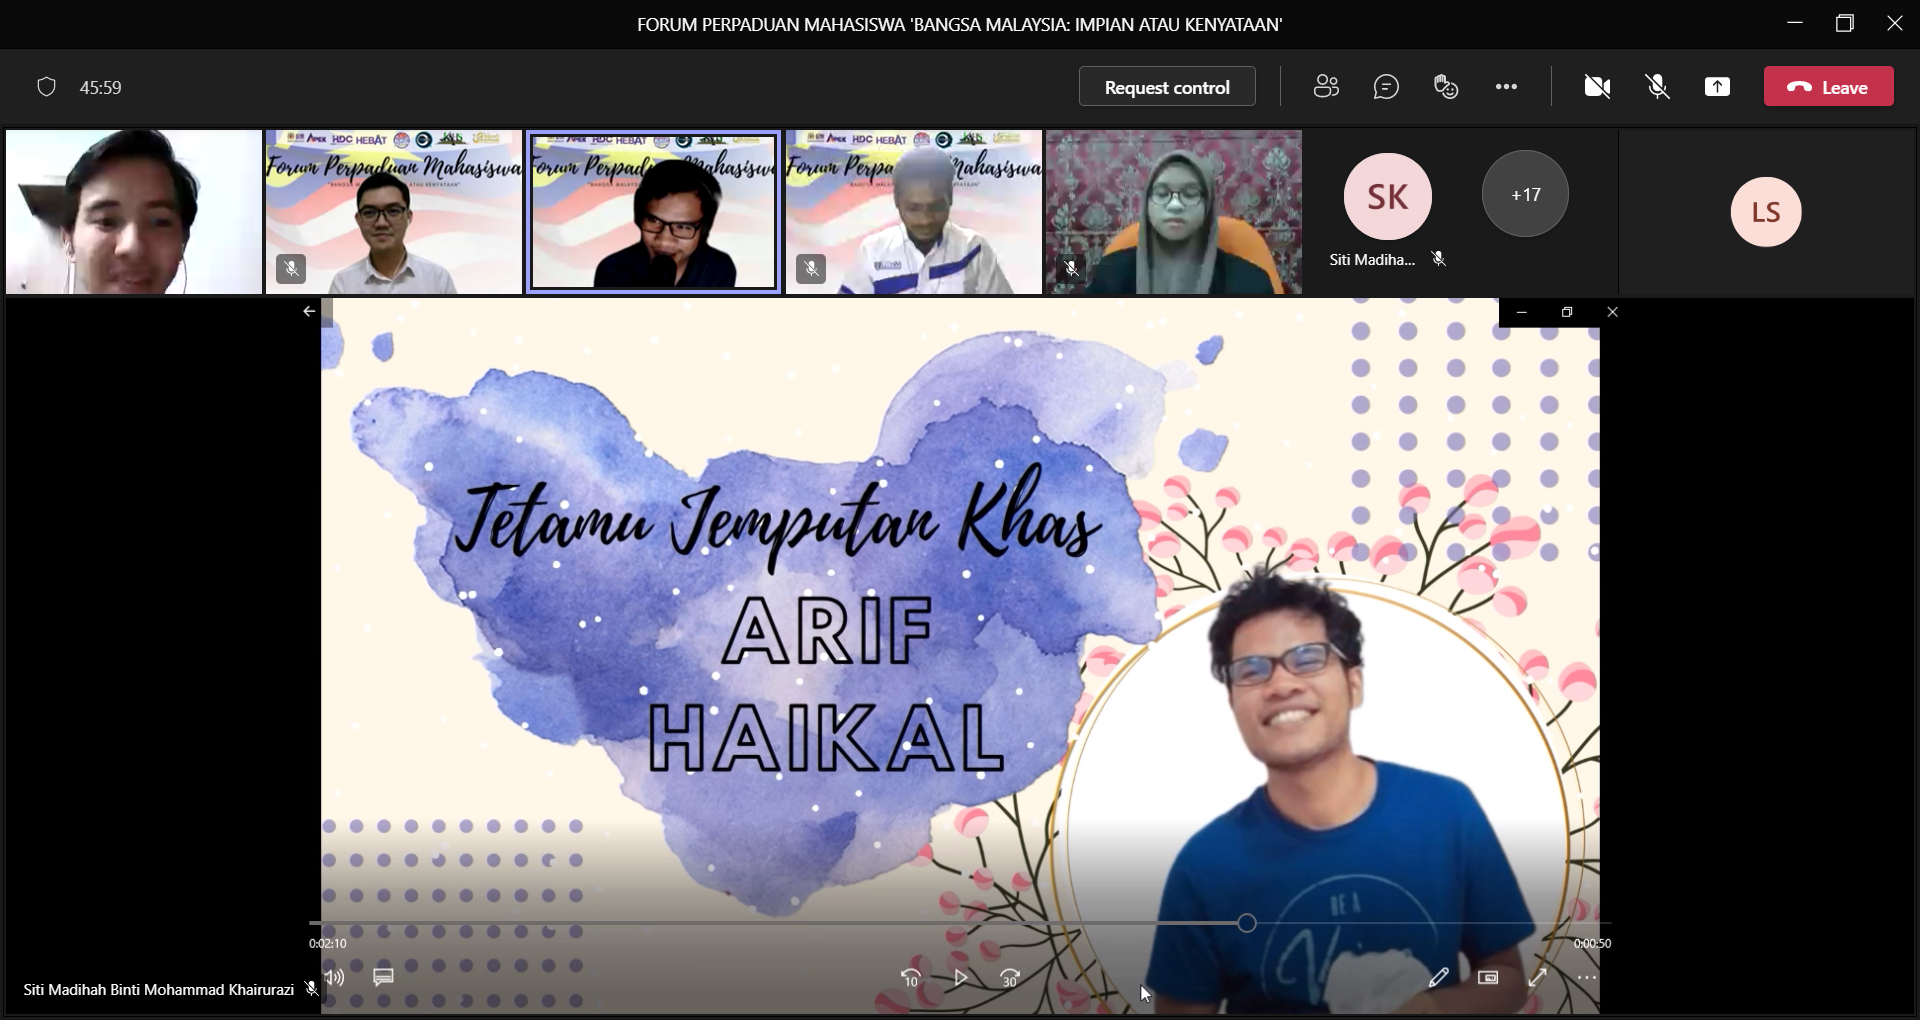Open the share content tray

(1717, 87)
